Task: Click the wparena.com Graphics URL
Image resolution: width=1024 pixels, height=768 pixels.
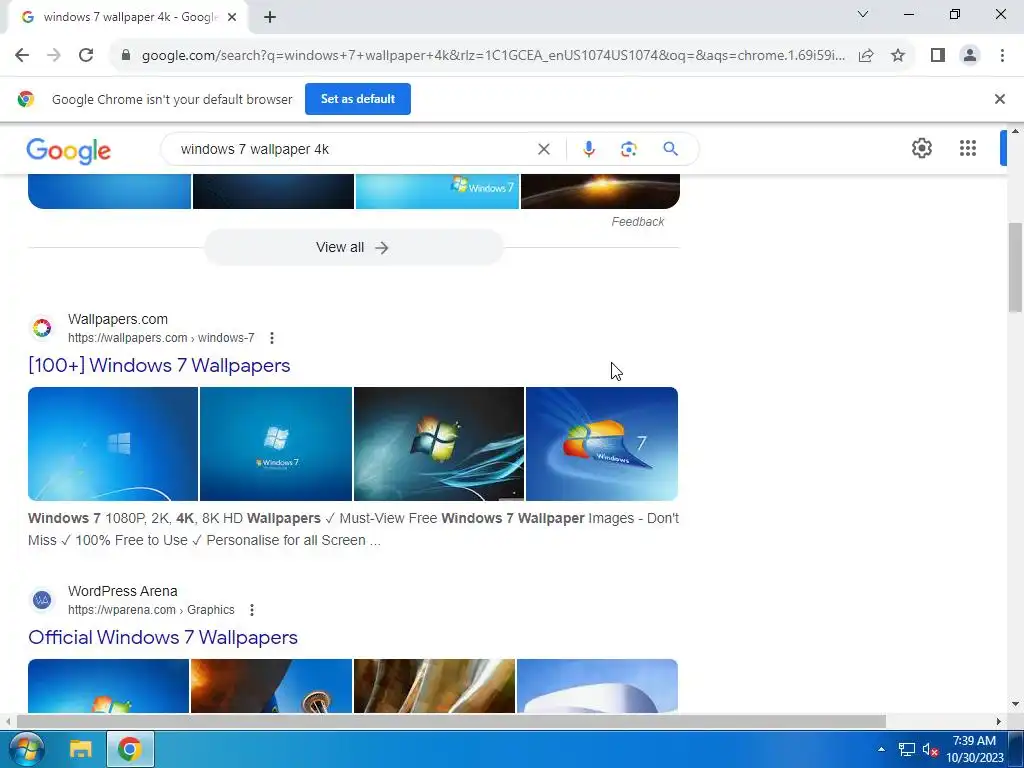Action: (x=151, y=610)
